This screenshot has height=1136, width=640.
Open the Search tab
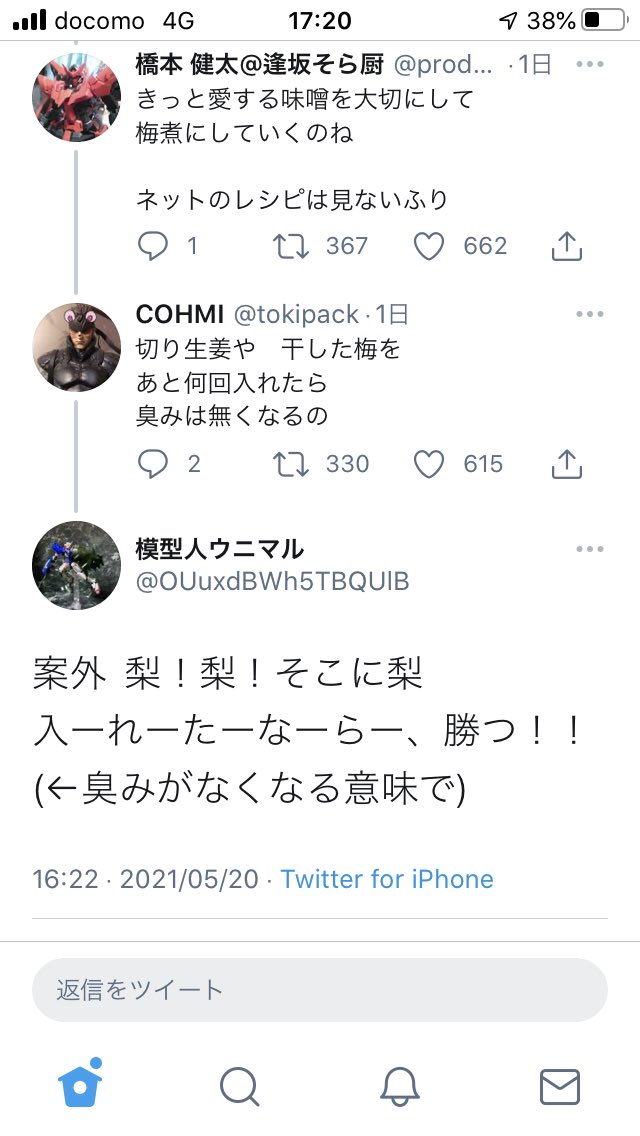[240, 1084]
